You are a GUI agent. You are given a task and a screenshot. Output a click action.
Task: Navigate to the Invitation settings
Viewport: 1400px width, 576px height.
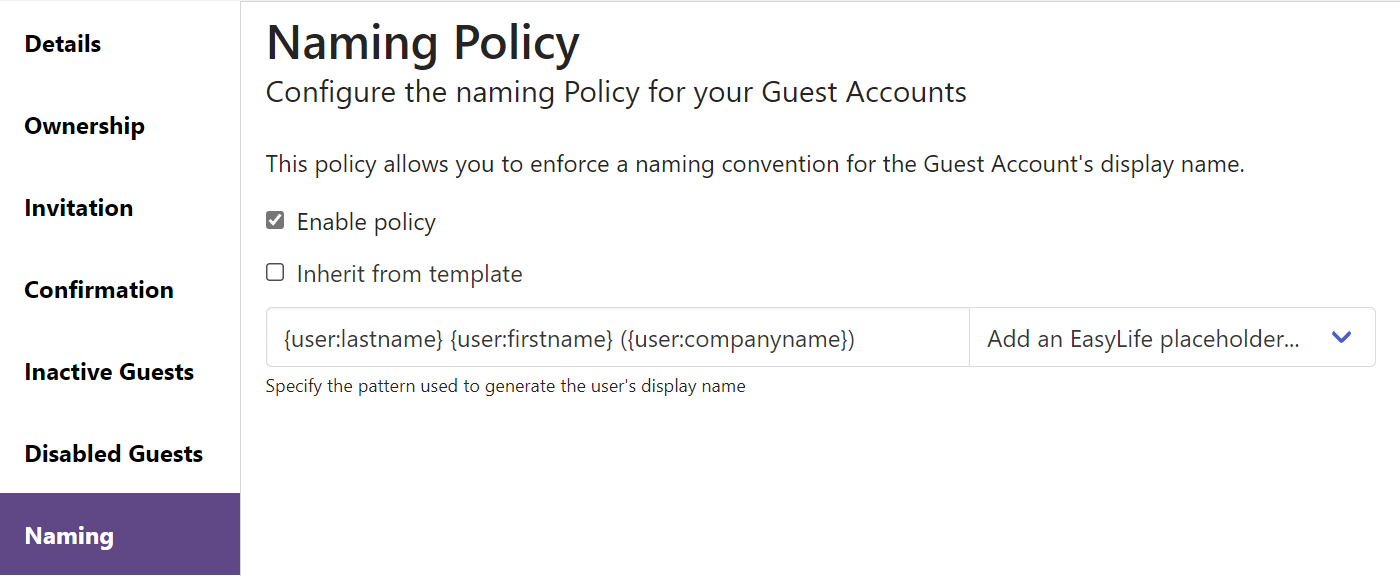(78, 208)
